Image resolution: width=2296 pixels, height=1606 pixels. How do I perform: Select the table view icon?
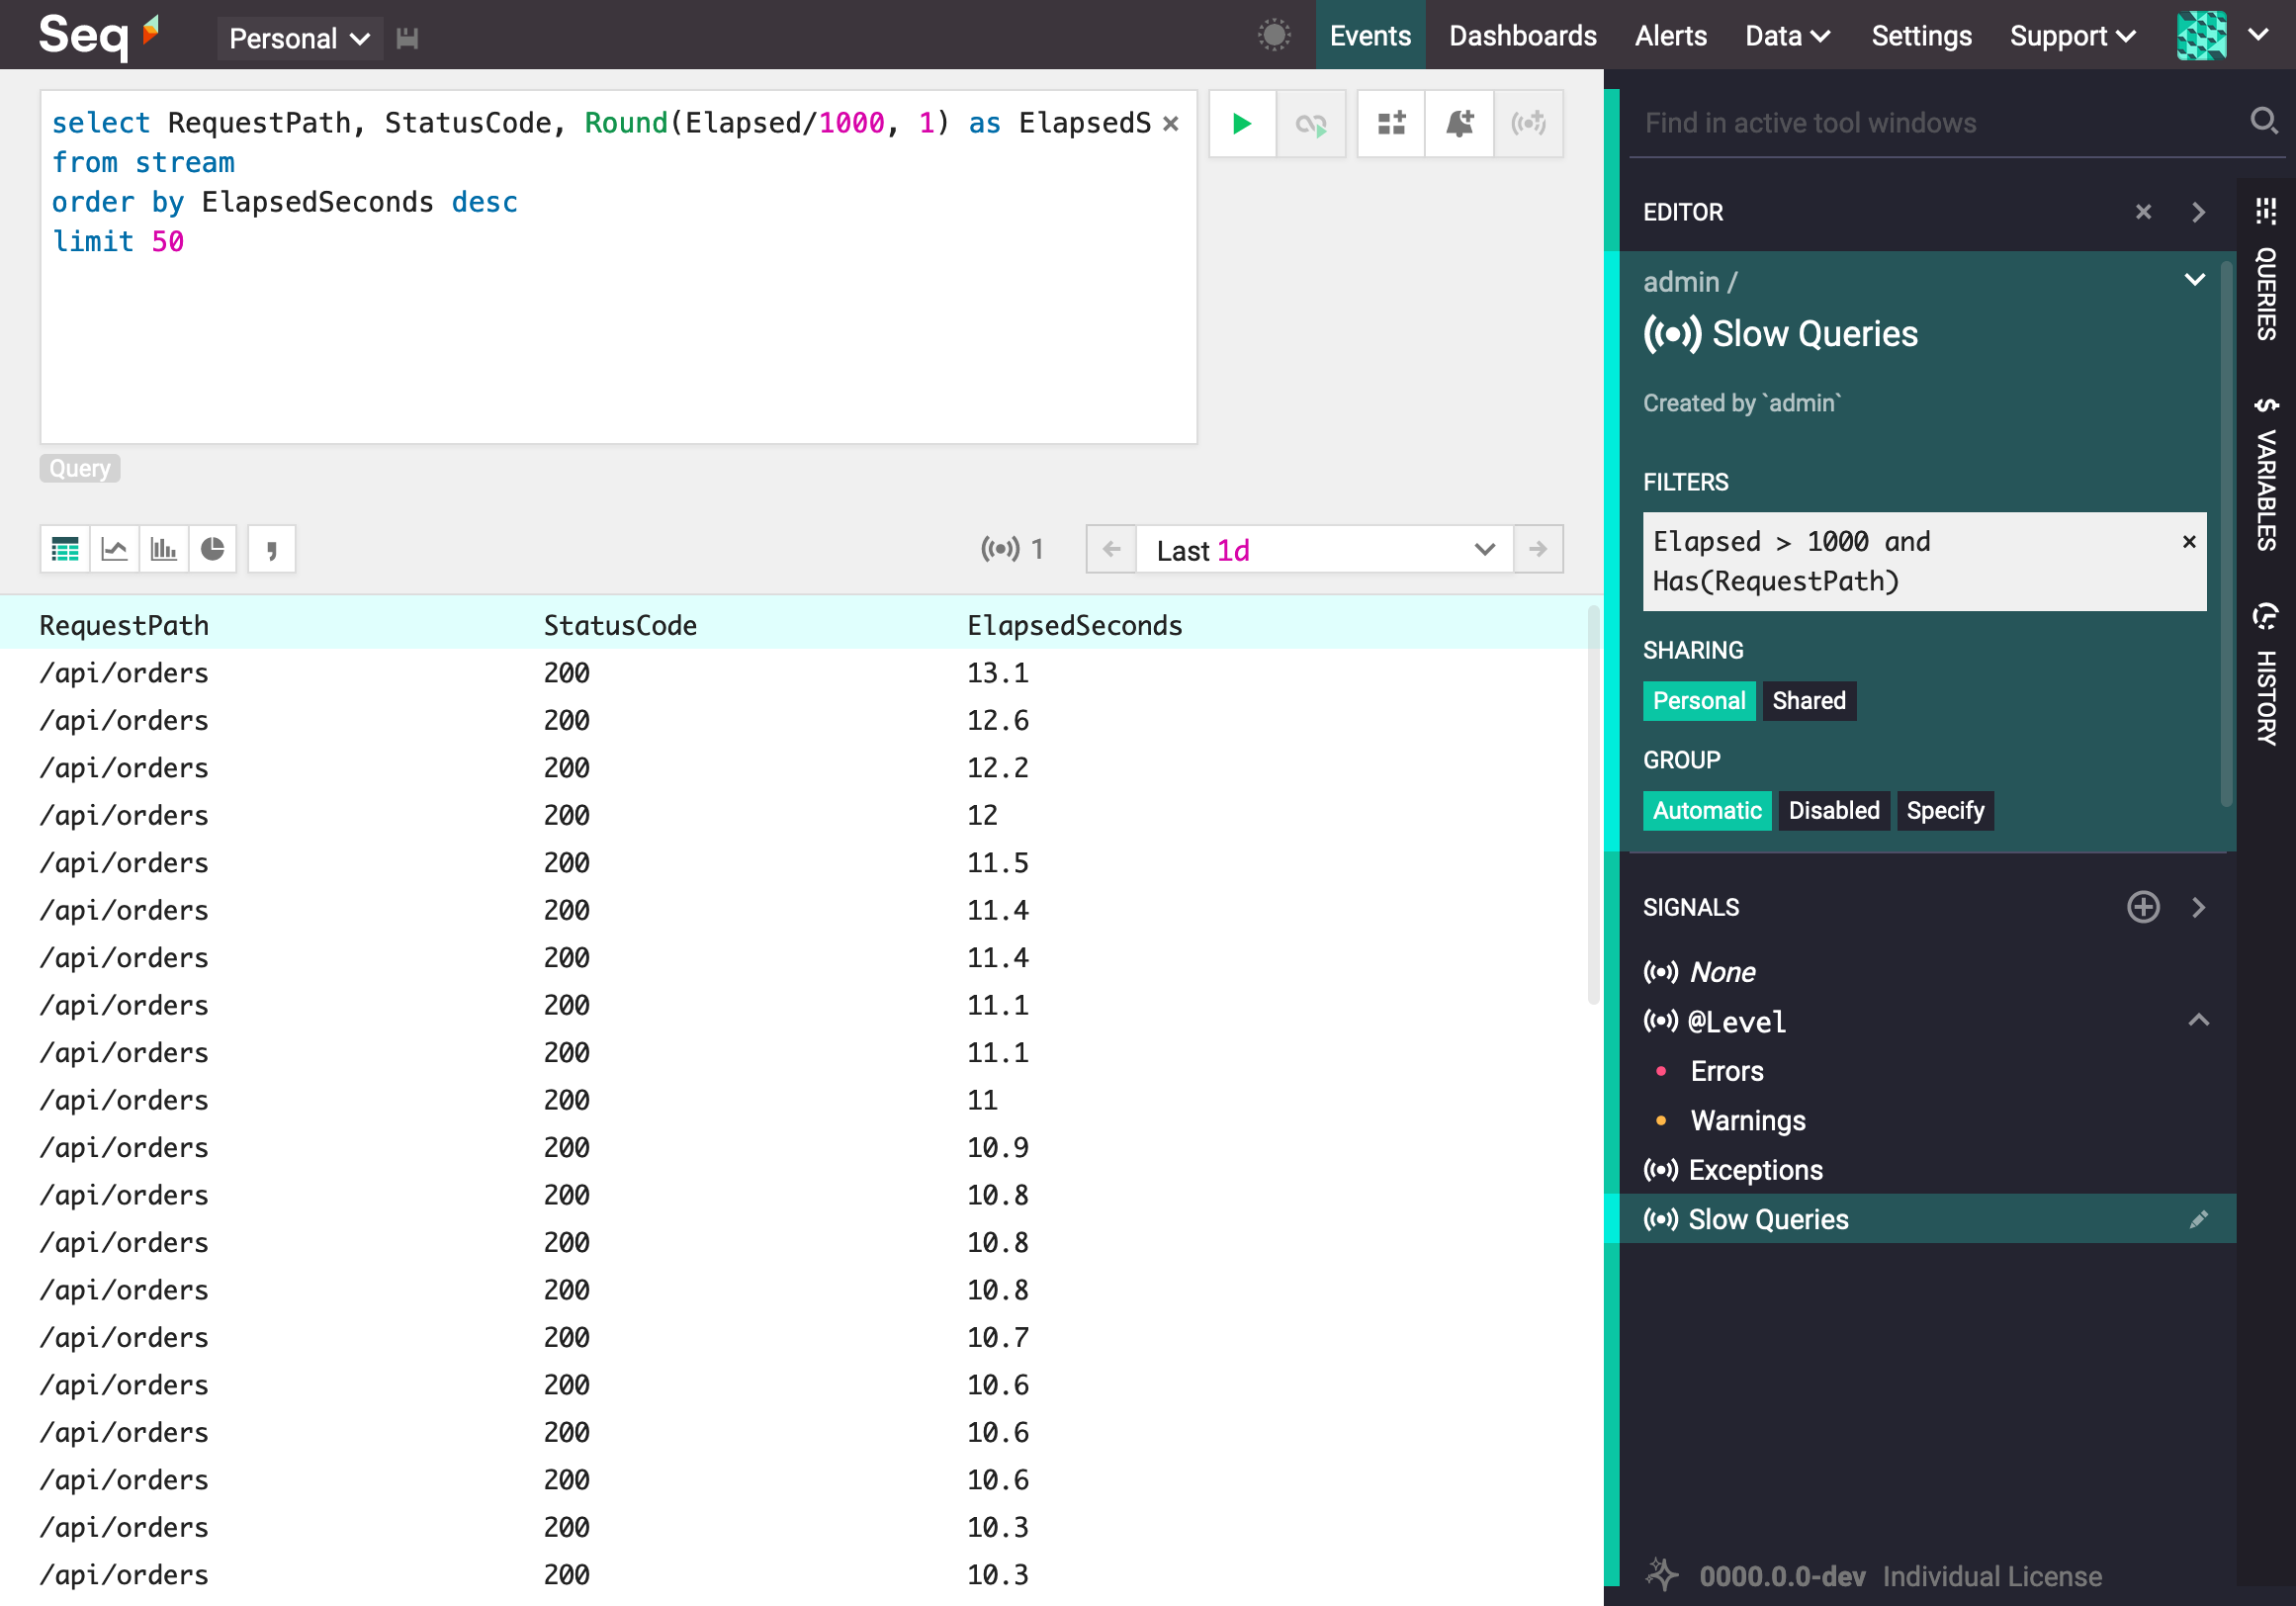pyautogui.click(x=65, y=549)
